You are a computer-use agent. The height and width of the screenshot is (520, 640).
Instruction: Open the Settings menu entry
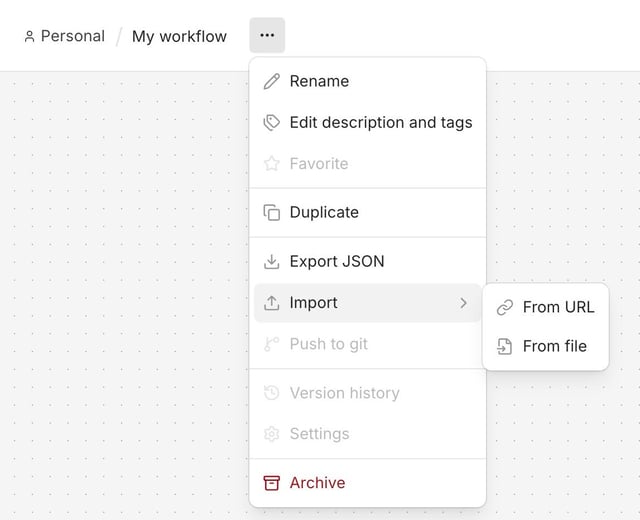(x=367, y=434)
